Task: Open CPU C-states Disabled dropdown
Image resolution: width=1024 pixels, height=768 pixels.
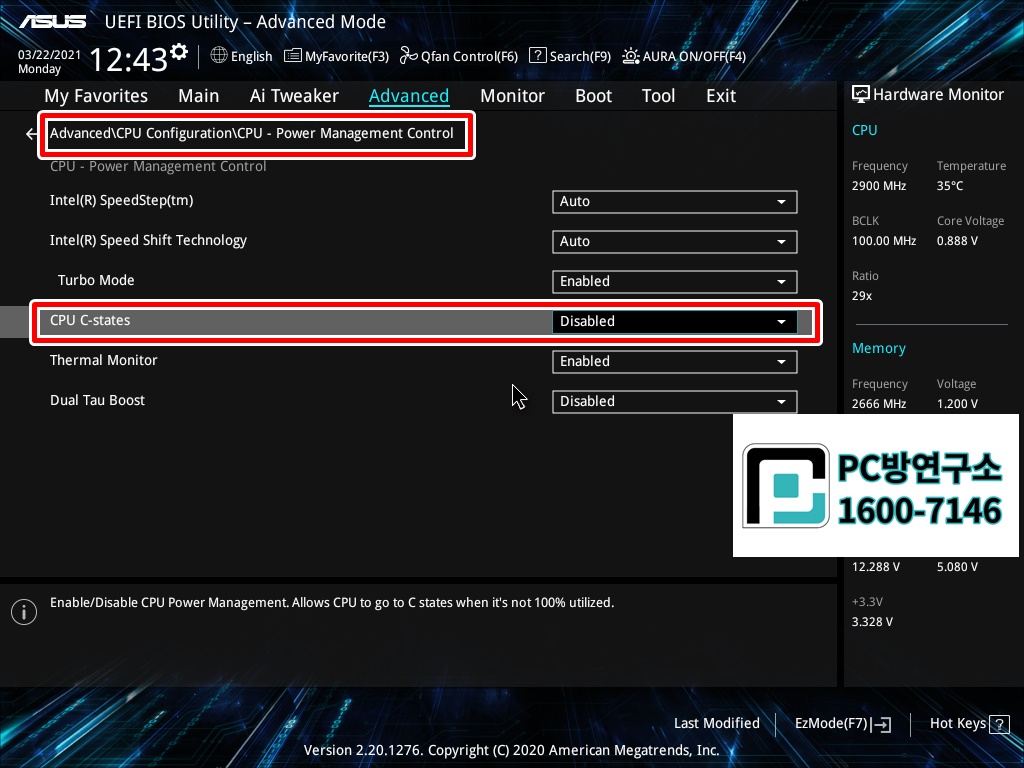Action: [675, 321]
